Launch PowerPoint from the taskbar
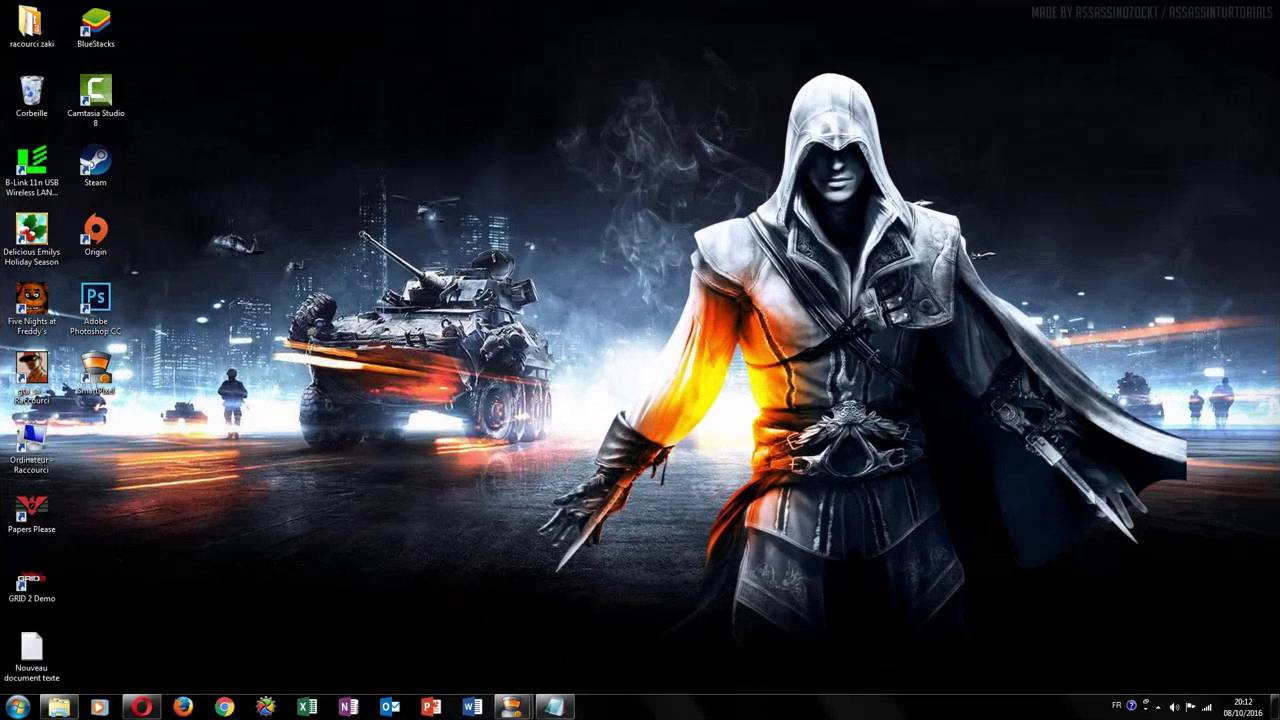1280x720 pixels. click(431, 707)
